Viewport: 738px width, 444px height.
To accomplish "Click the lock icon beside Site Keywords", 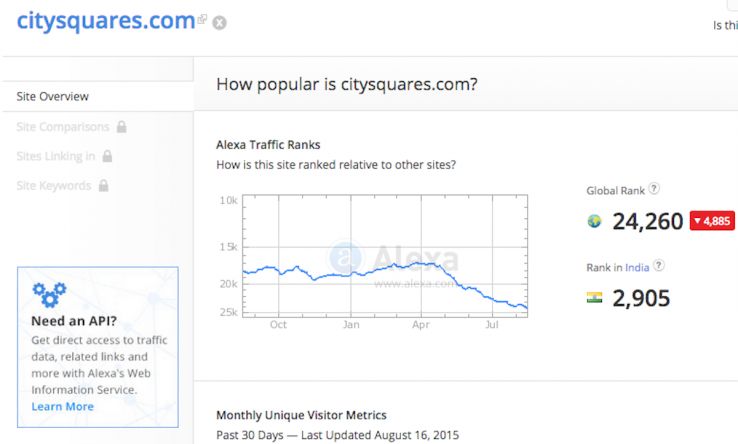I will pyautogui.click(x=104, y=186).
